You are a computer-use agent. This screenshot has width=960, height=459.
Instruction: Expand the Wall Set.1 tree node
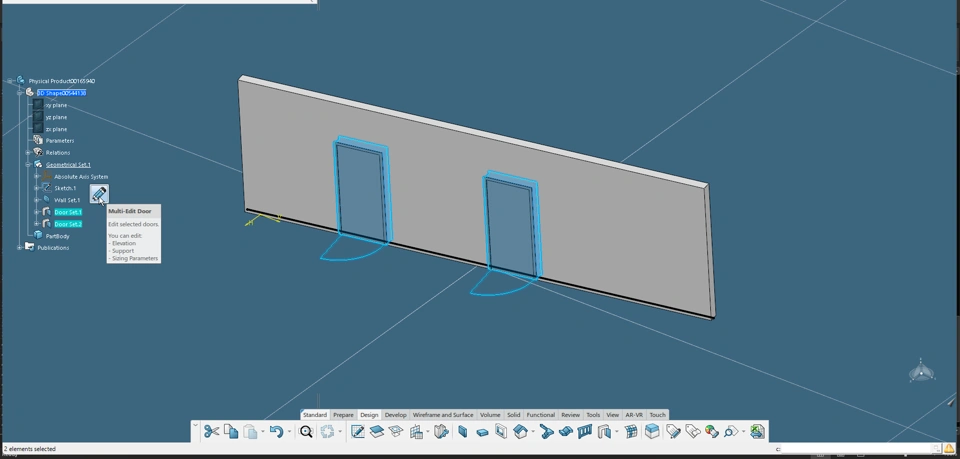[x=37, y=200]
